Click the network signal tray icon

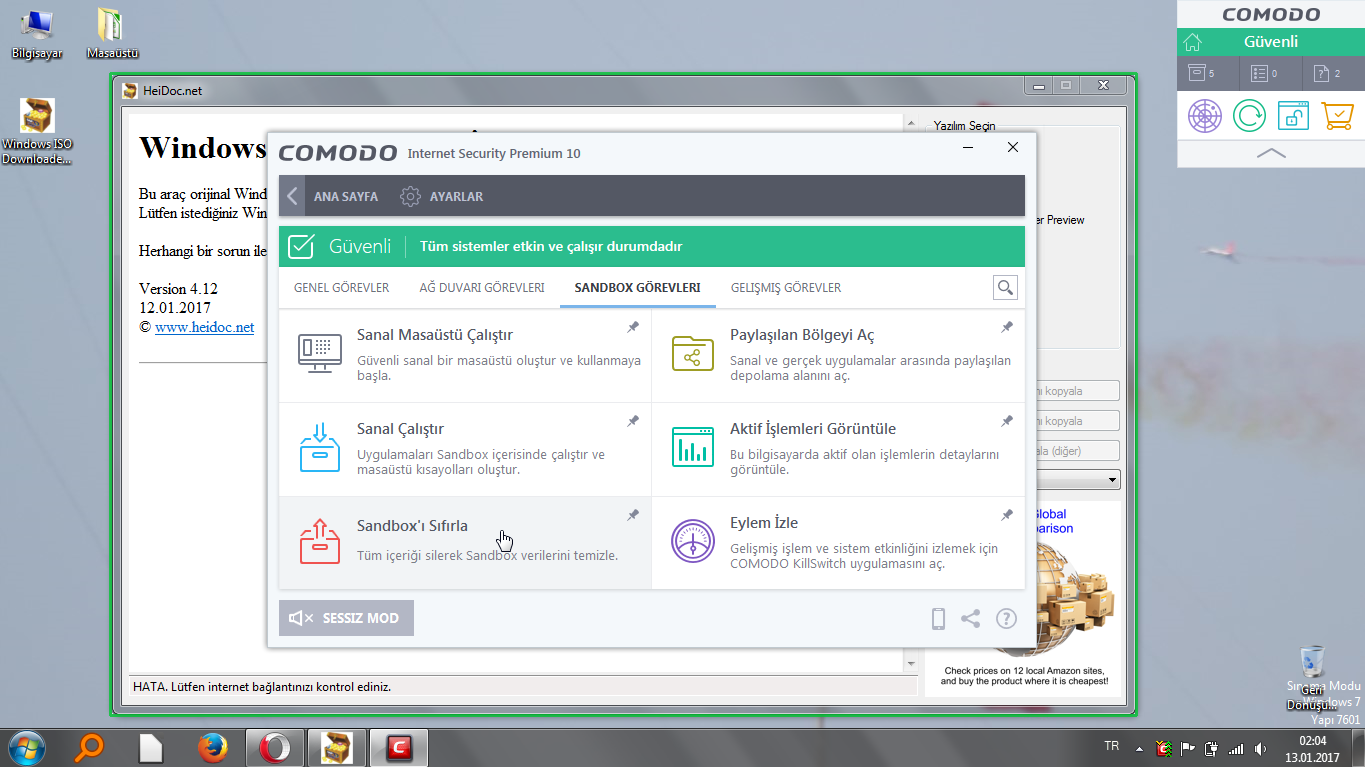click(x=1236, y=748)
